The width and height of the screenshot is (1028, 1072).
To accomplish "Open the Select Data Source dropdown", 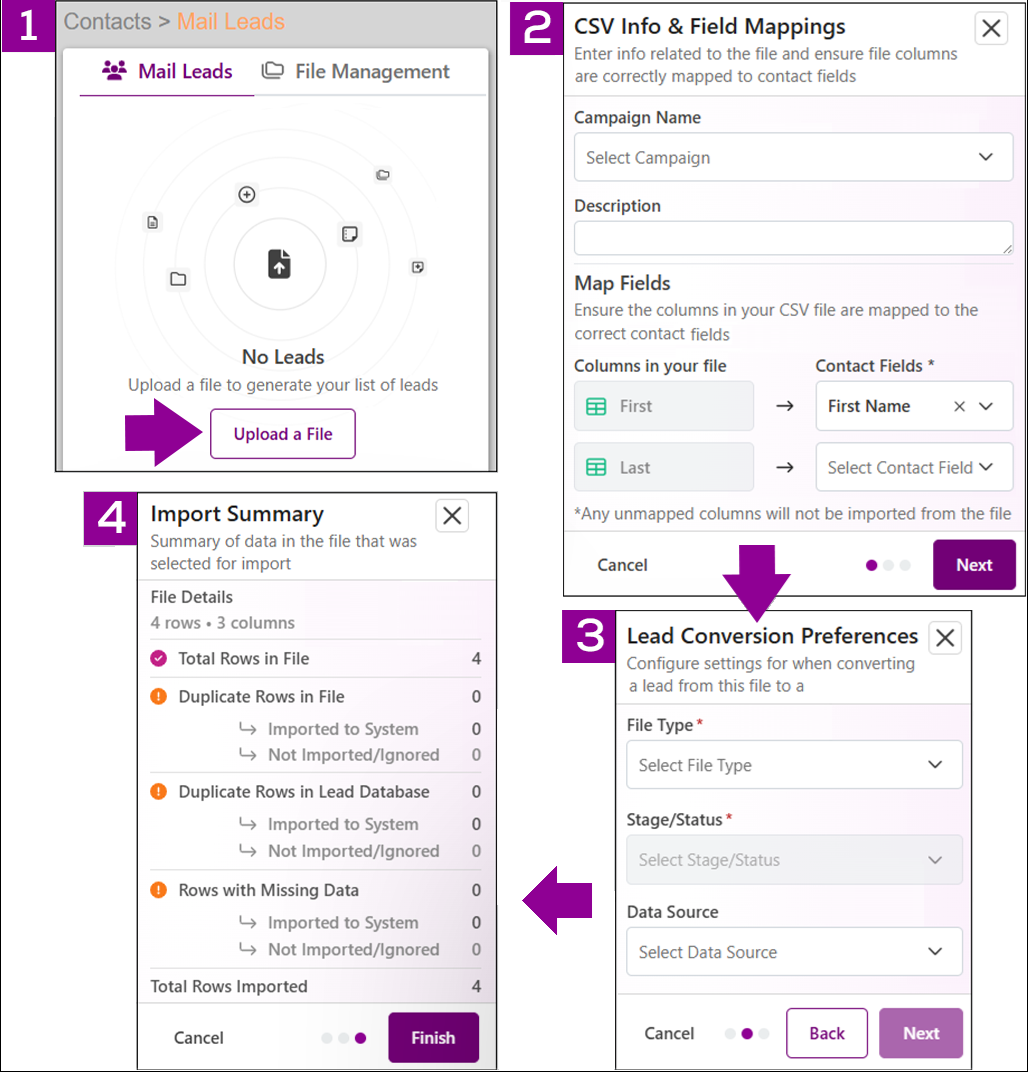I will coord(794,952).
